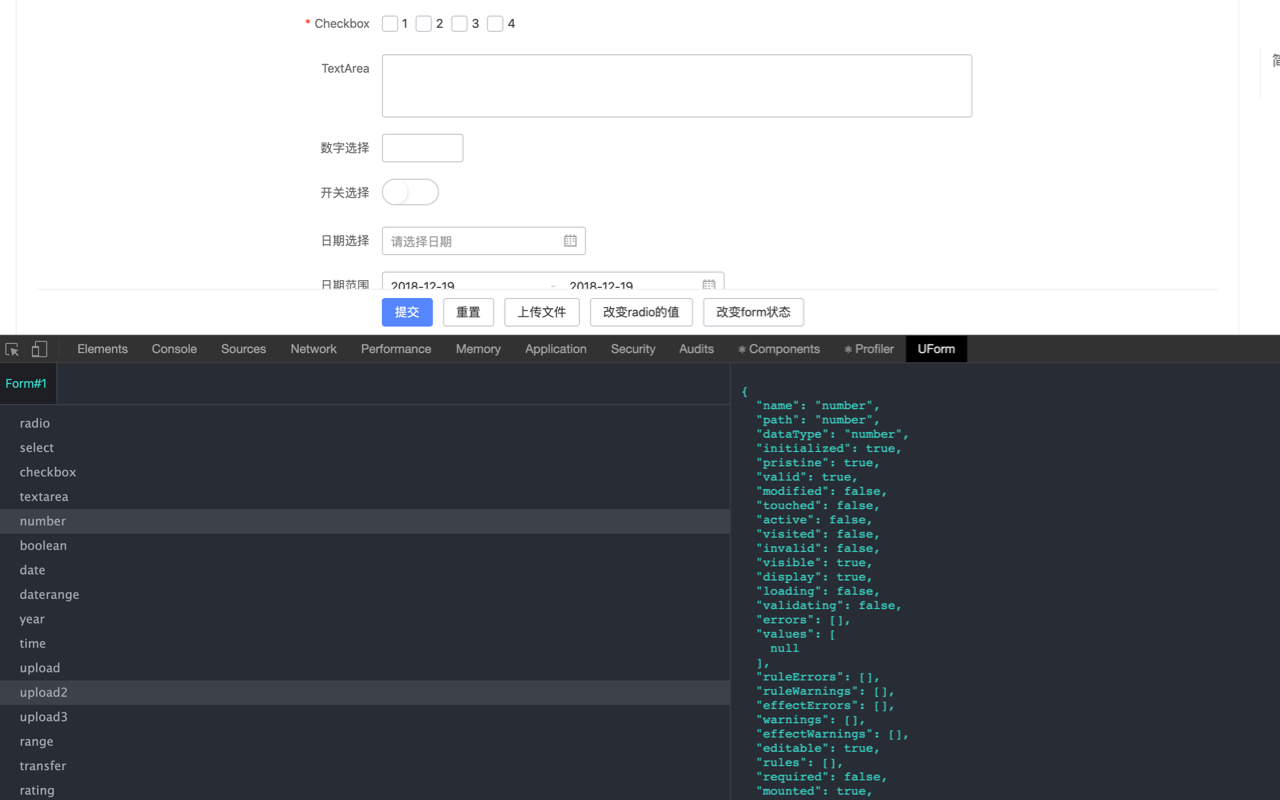
Task: Click the 改变radio的值 button
Action: coord(641,312)
